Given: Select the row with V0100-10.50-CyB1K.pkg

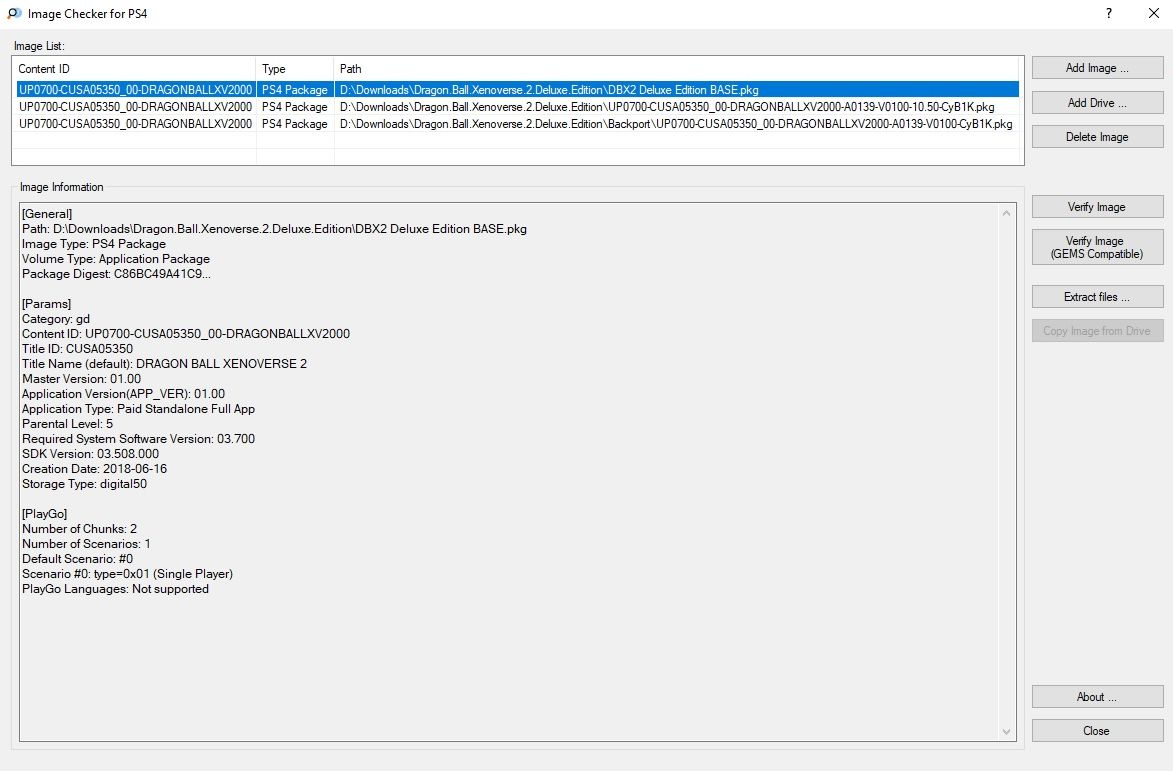Looking at the screenshot, I should pos(518,107).
